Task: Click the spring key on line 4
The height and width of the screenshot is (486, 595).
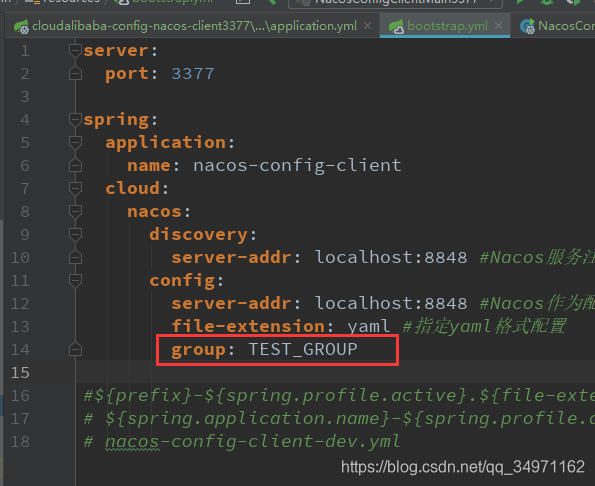Action: coord(116,120)
